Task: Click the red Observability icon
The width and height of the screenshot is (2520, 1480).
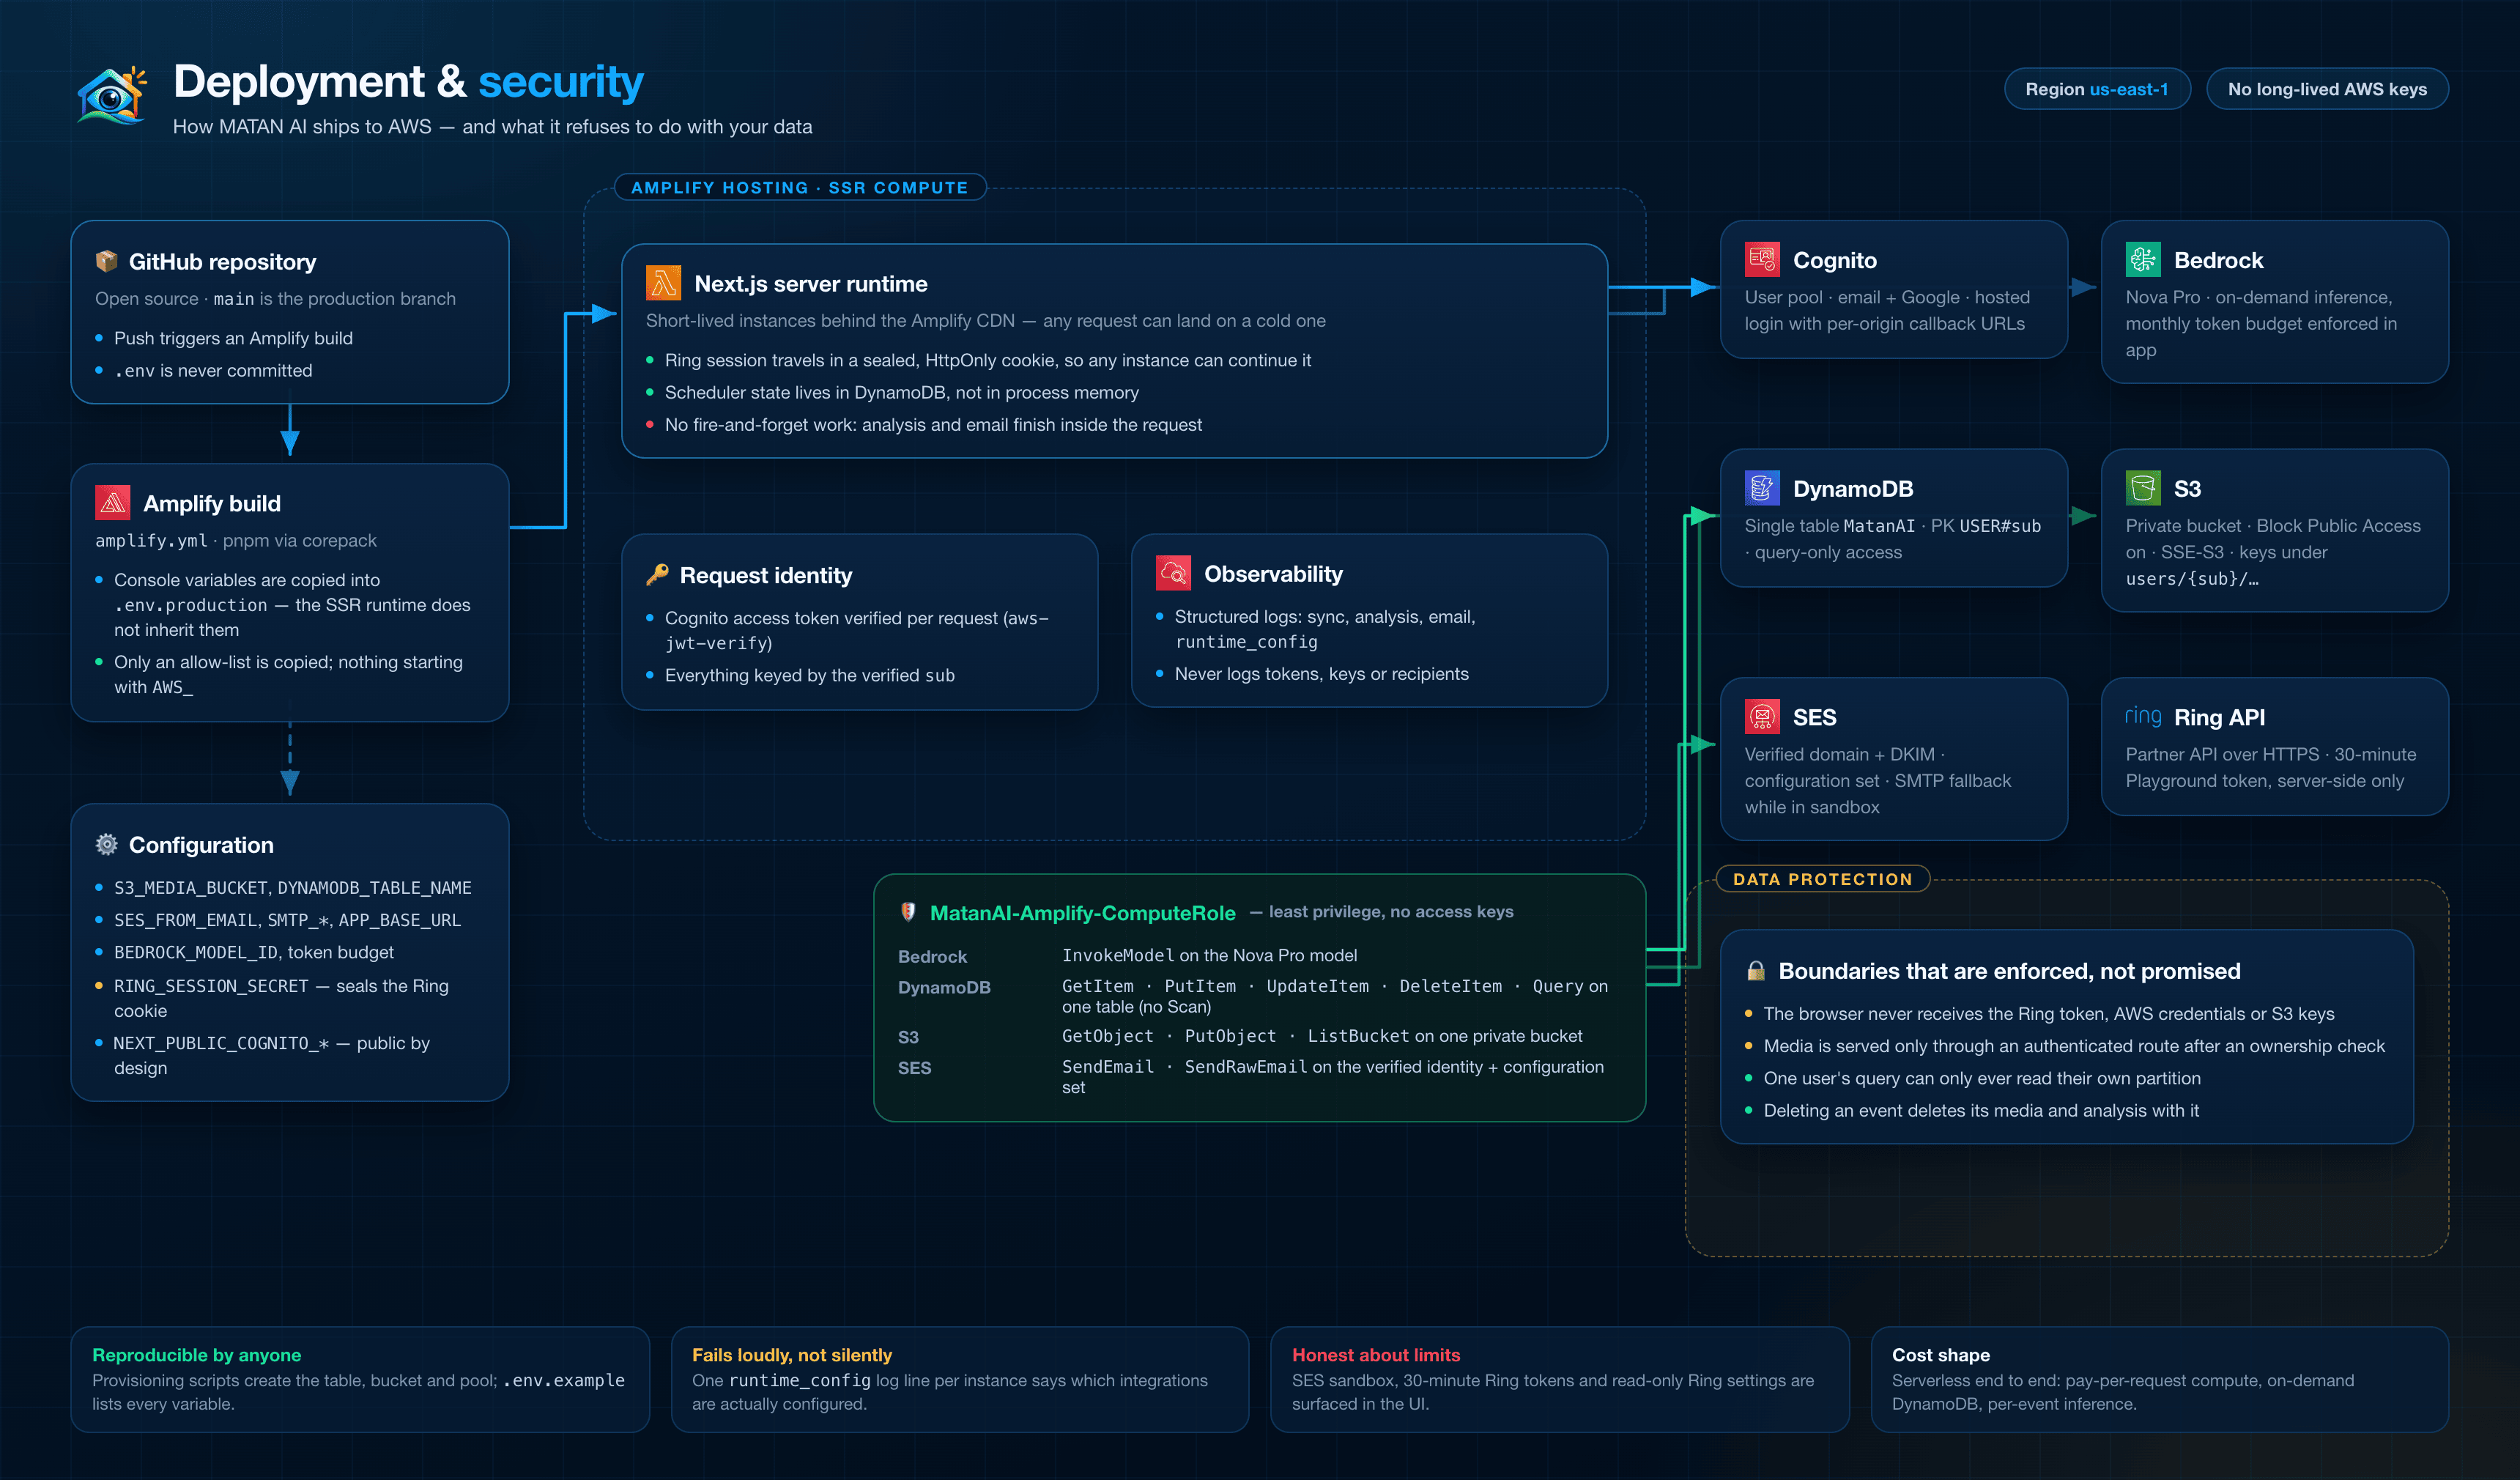Action: coord(1173,573)
